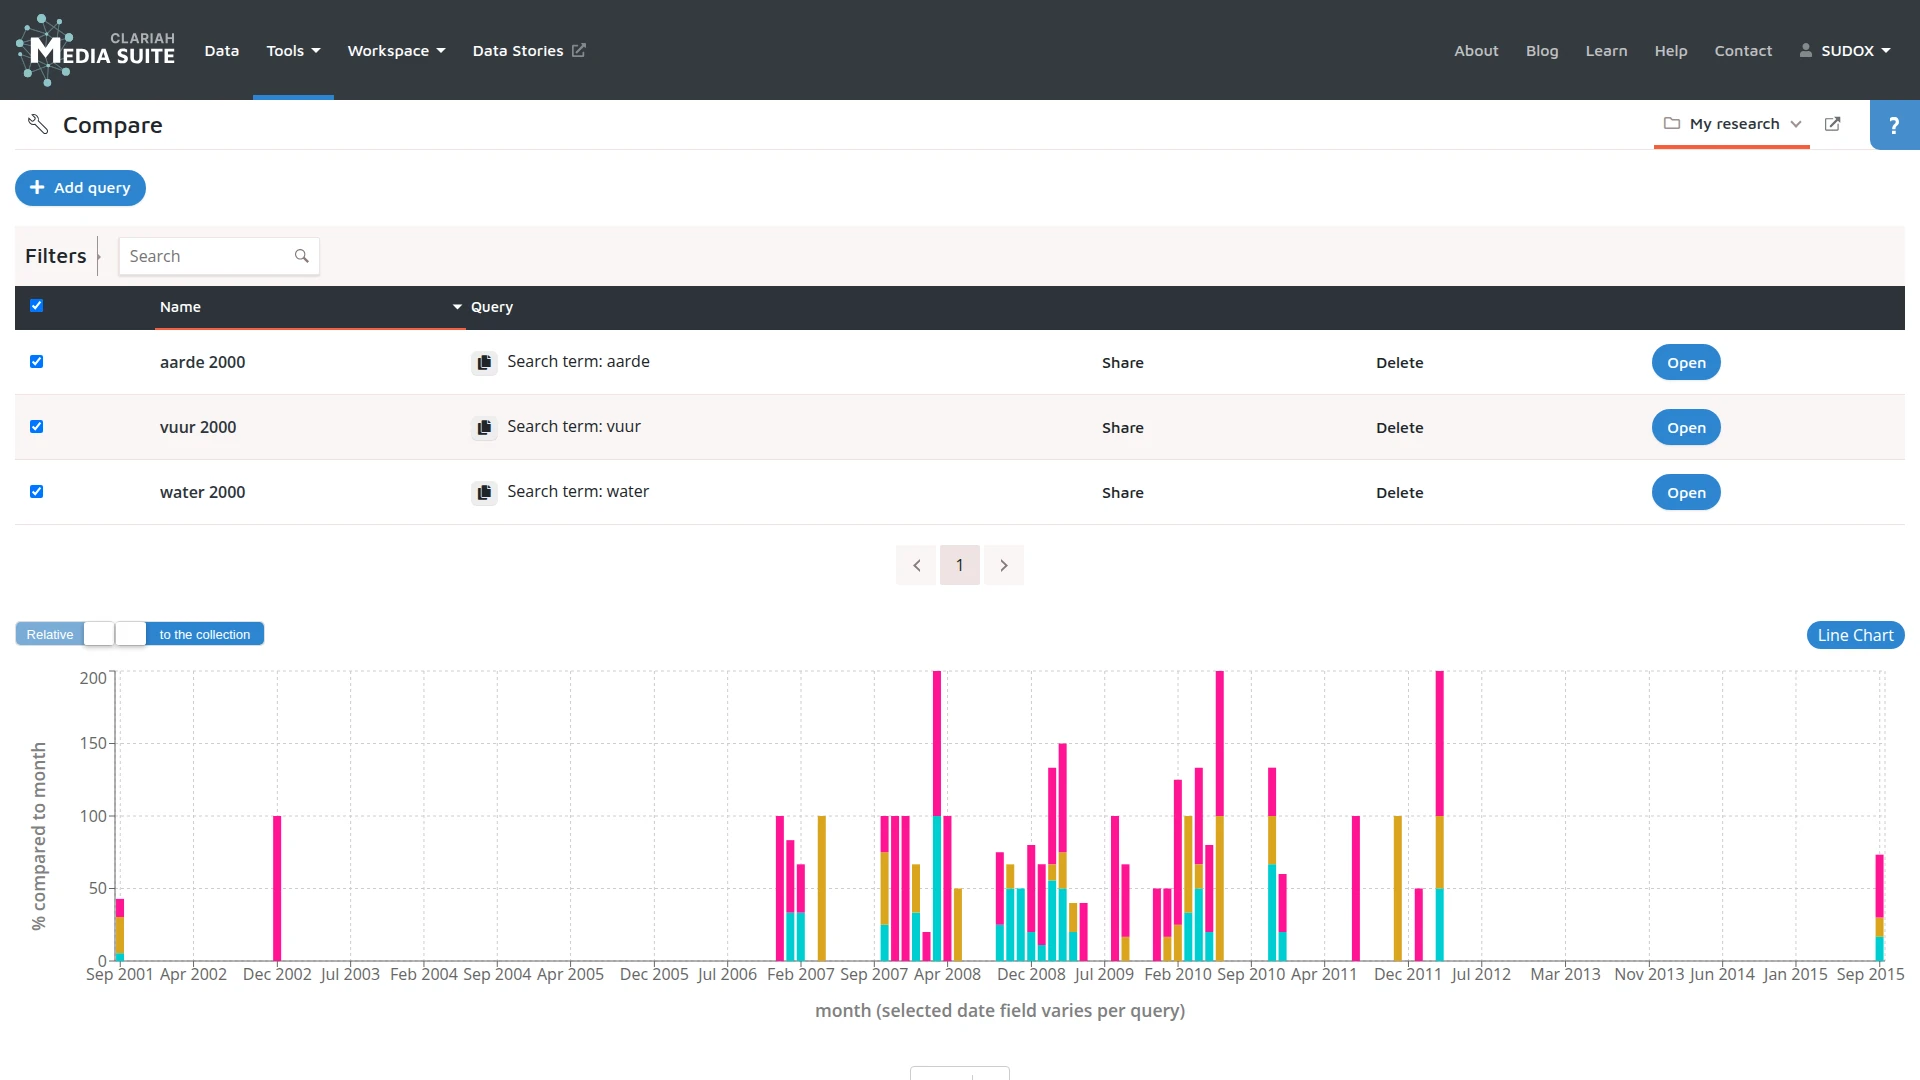Click the copy icon beside vuur query

484,428
